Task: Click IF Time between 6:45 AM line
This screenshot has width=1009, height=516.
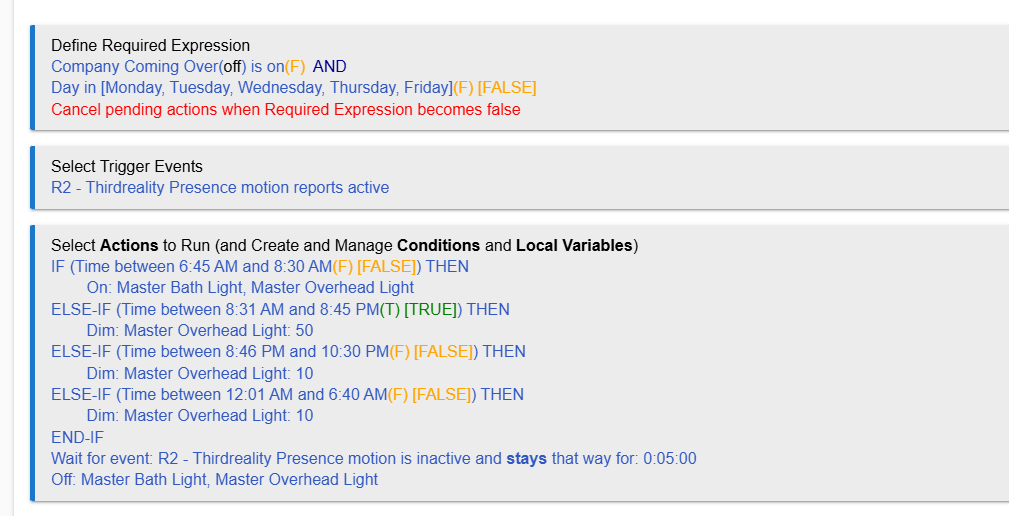Action: click(260, 267)
